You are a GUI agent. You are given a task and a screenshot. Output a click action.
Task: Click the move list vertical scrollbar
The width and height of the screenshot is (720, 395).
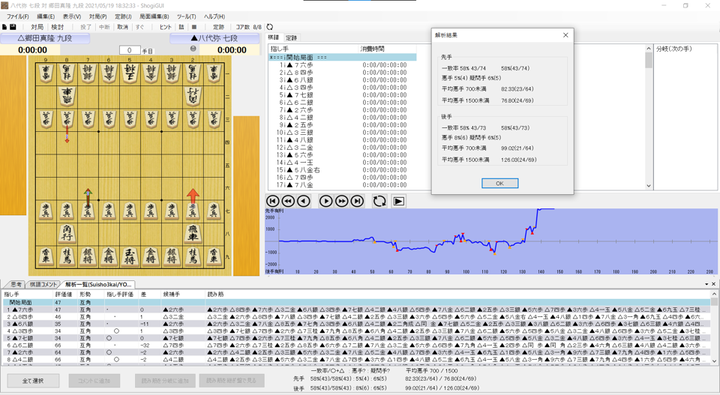648,117
